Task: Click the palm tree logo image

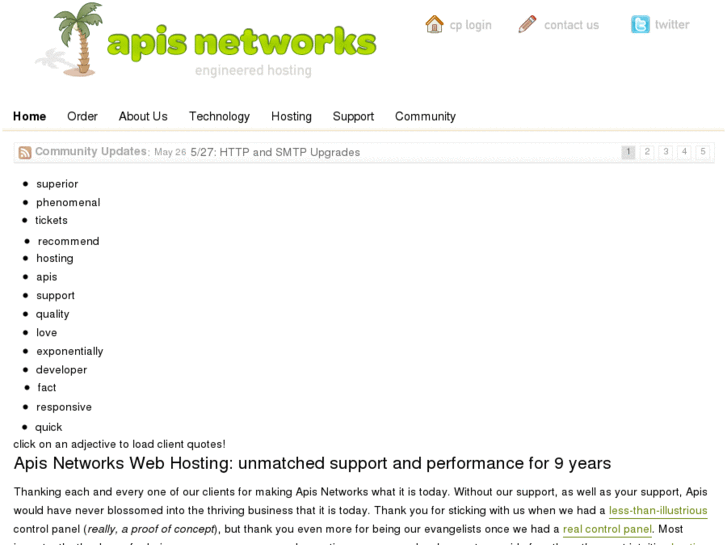Action: (70, 39)
